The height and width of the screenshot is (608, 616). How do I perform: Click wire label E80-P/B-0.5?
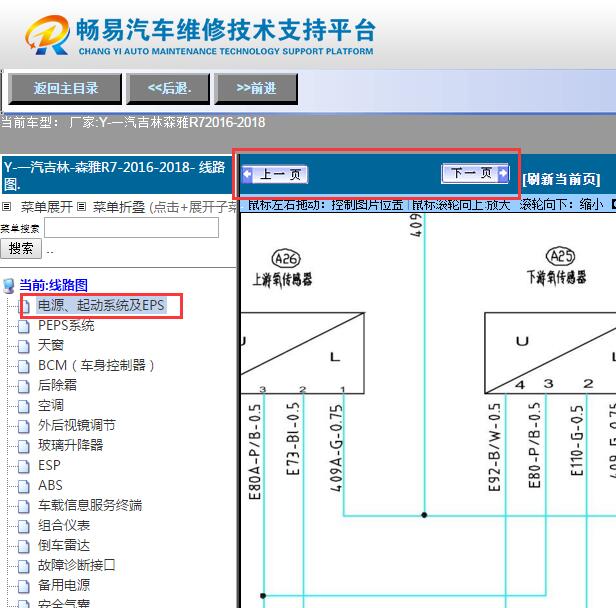point(534,445)
